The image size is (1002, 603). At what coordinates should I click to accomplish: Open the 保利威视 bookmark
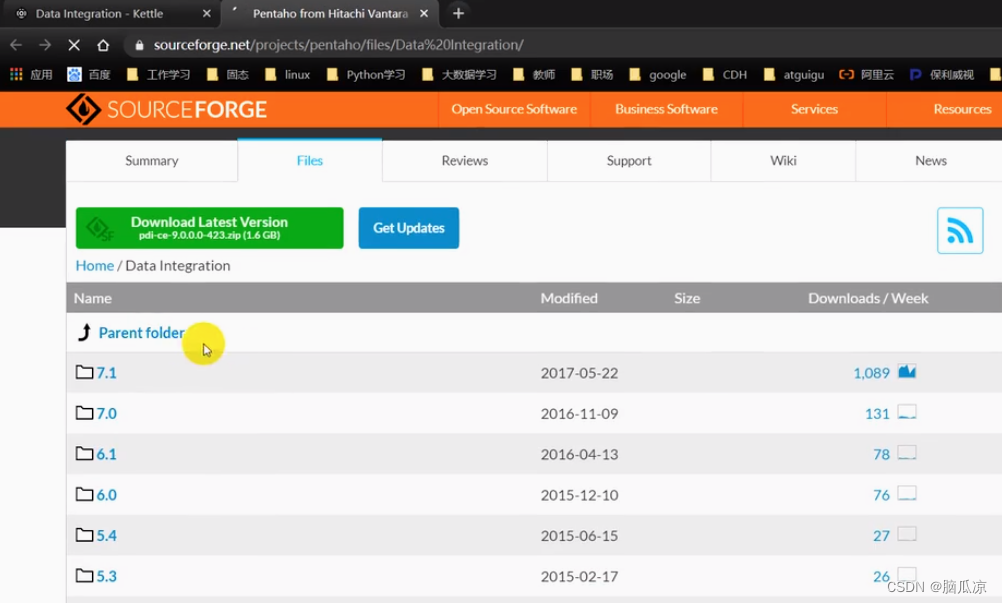[x=942, y=75]
